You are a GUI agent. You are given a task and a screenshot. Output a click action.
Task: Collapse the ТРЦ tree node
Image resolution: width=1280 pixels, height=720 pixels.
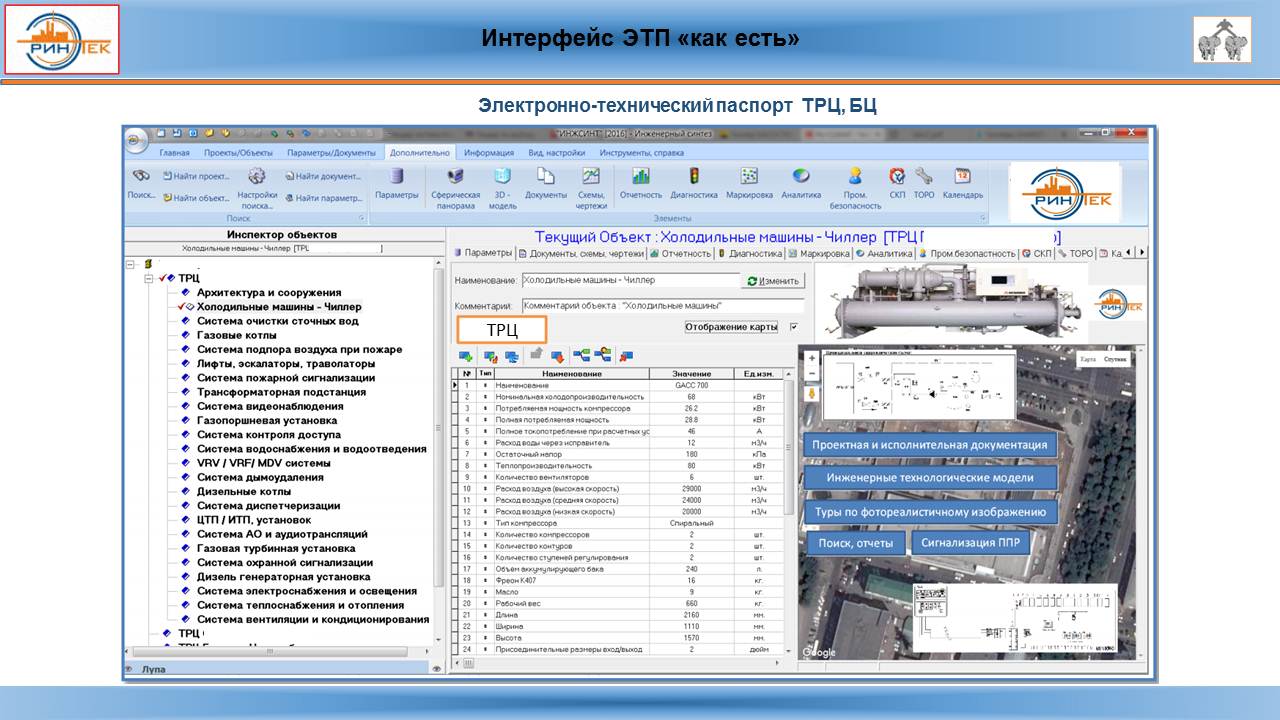point(149,278)
